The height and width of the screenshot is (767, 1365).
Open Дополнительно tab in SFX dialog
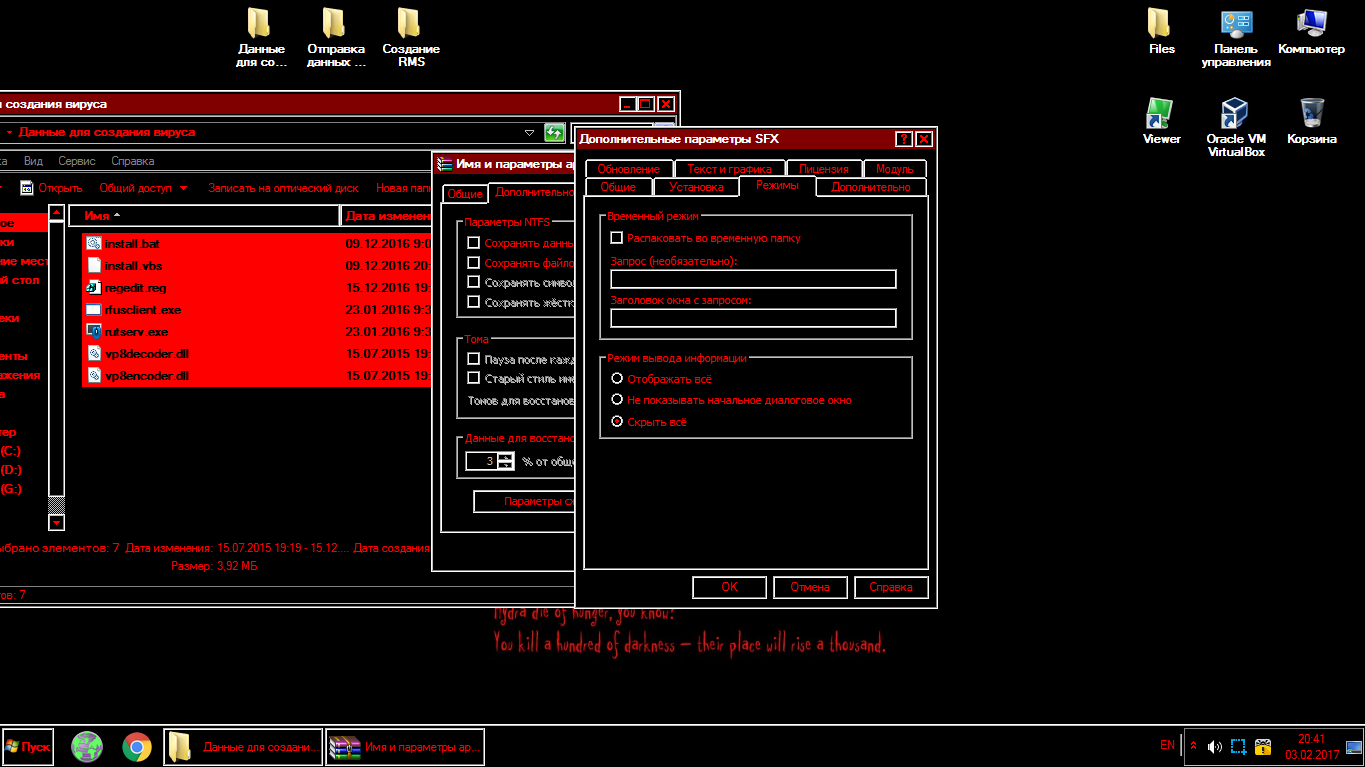pos(871,187)
